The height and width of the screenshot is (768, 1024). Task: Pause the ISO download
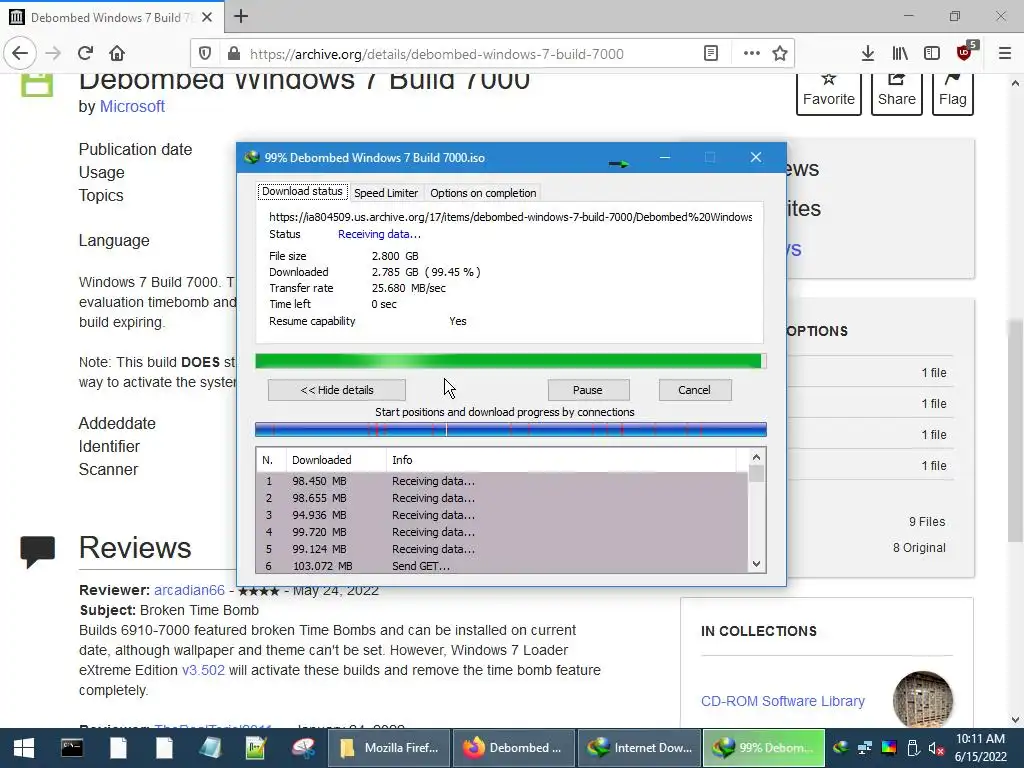(588, 390)
